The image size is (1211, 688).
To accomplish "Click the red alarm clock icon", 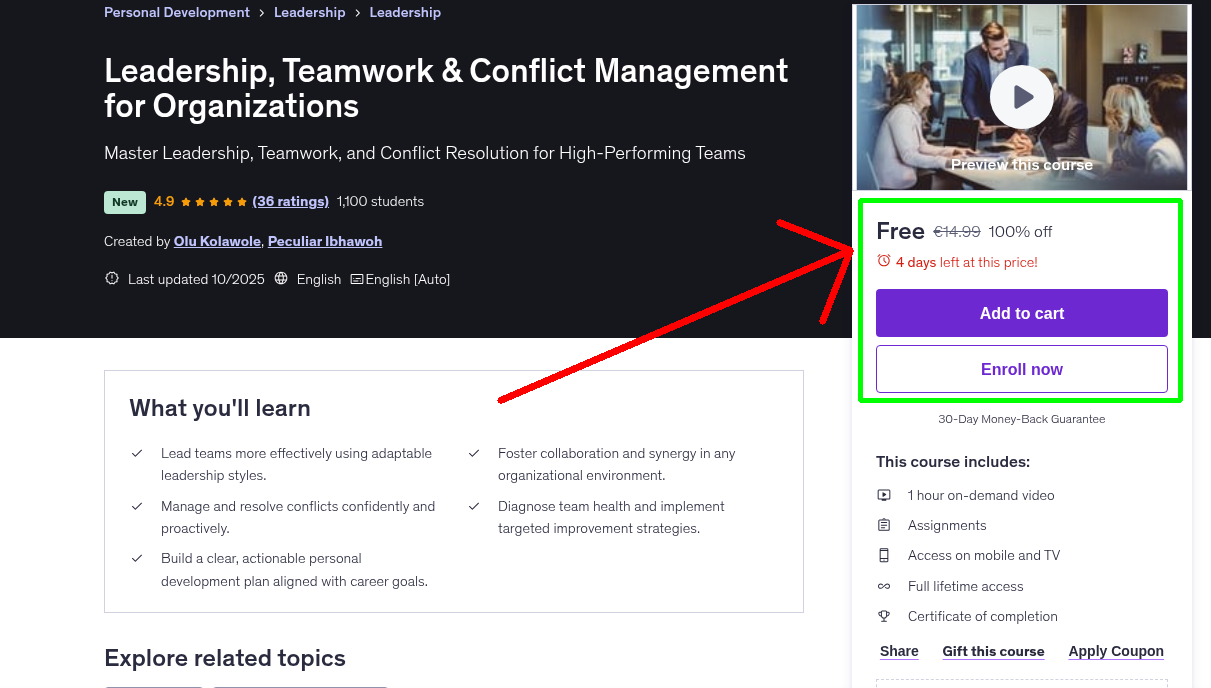I will point(883,260).
